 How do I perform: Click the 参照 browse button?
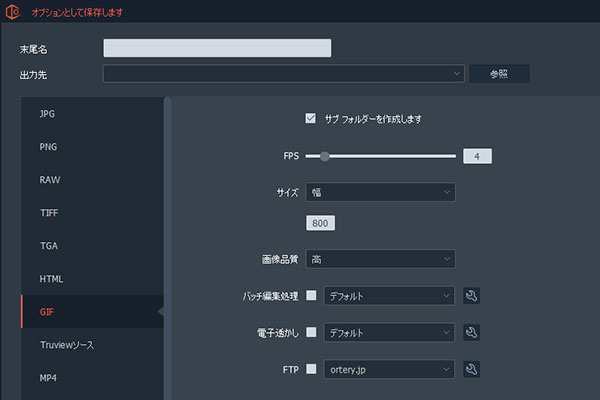499,73
